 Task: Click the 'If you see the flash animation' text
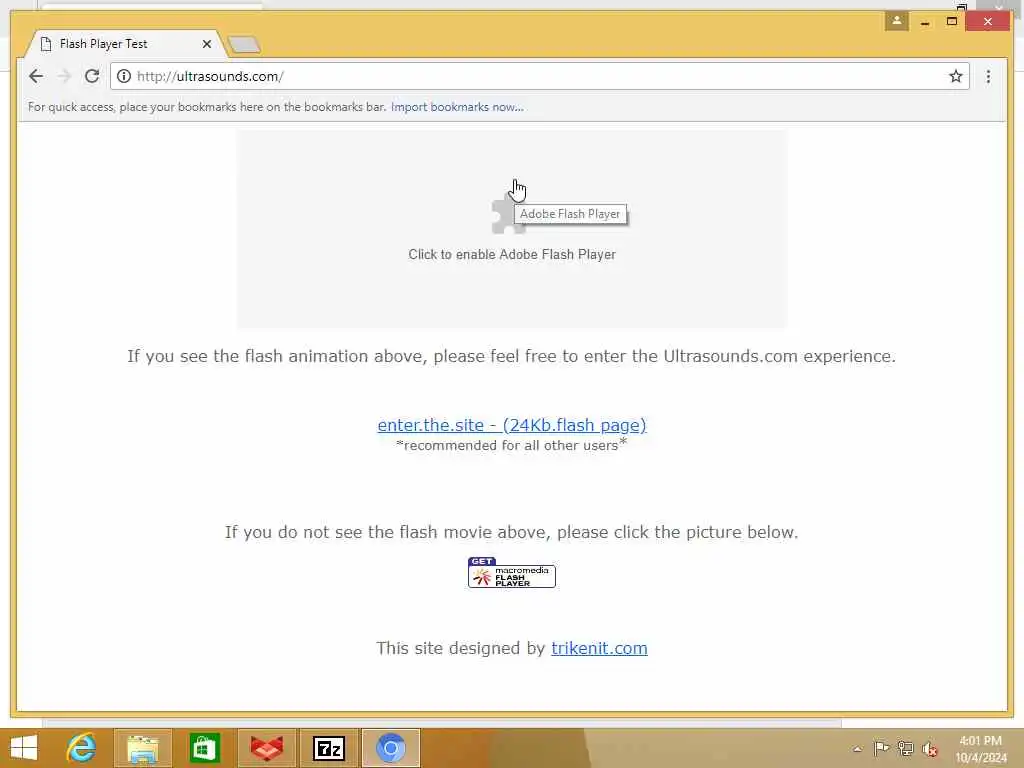click(511, 357)
